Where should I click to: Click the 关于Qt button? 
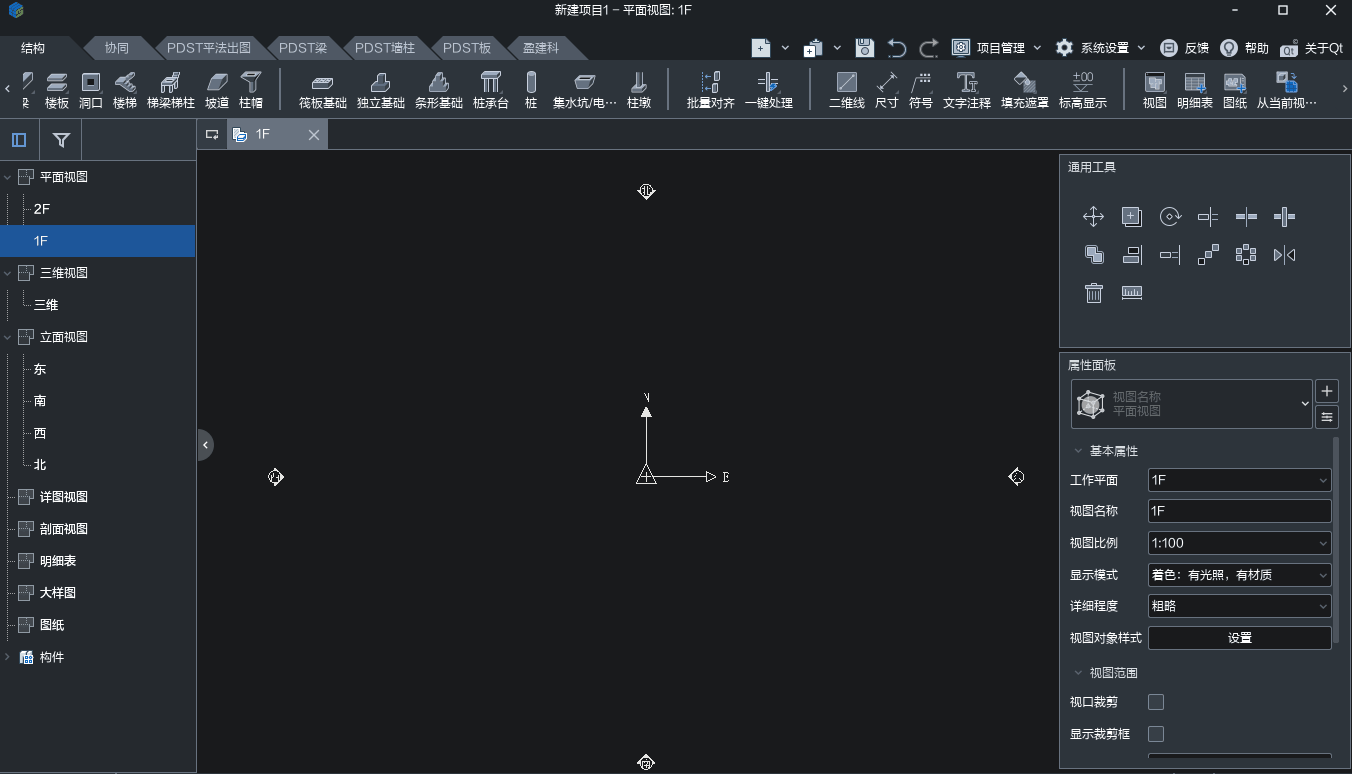pos(1312,48)
